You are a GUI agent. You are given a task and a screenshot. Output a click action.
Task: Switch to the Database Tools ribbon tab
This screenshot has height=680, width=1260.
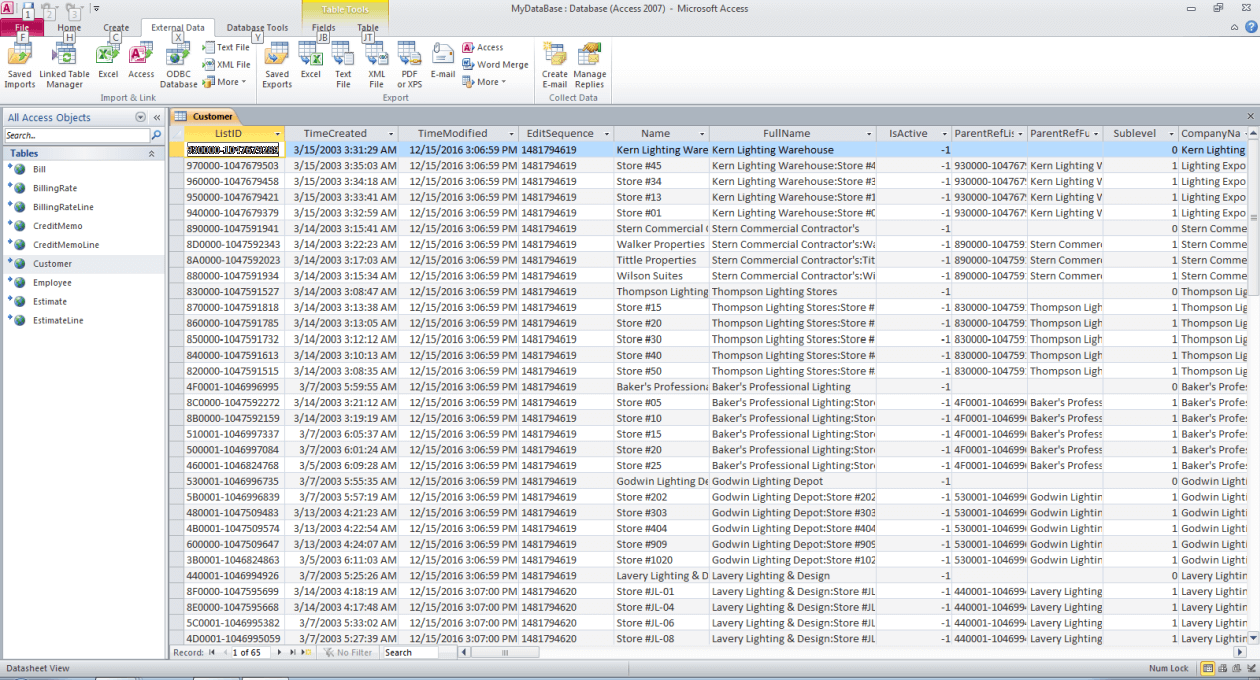[x=257, y=28]
